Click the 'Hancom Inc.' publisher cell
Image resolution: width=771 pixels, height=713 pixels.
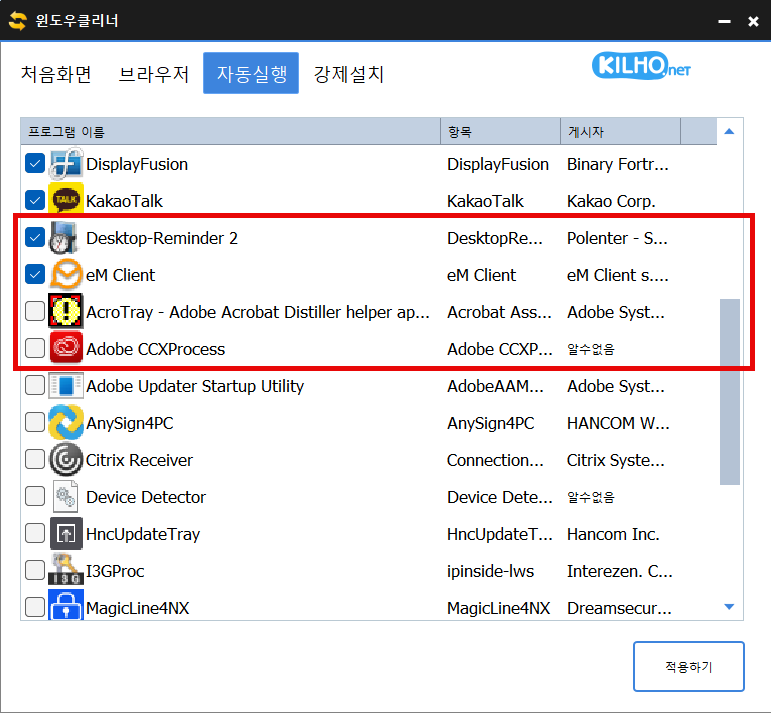point(613,534)
